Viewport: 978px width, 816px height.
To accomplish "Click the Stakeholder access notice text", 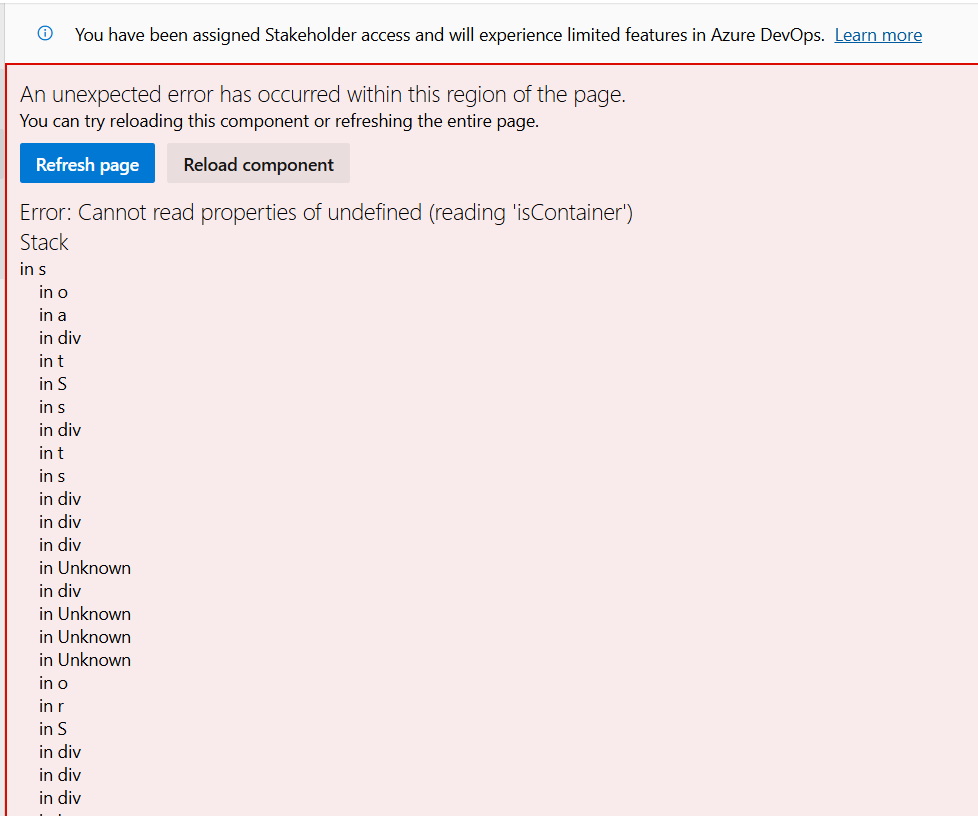I will [450, 35].
